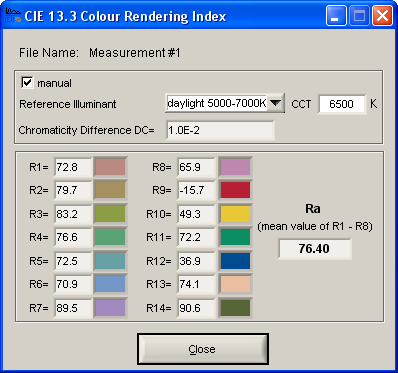Screen dimensions: 398x373
Task: Click the R2 tan color swatch
Action: point(110,190)
